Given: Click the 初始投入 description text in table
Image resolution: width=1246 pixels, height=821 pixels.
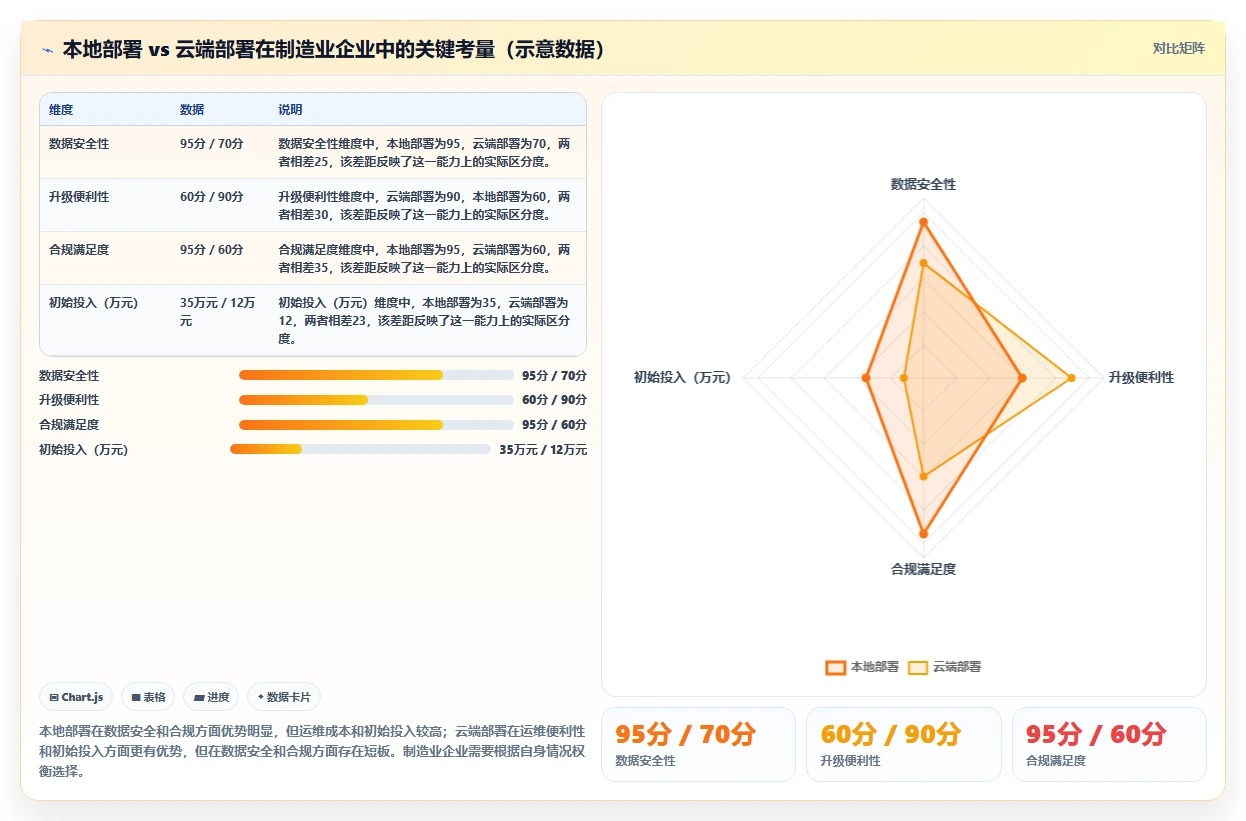Looking at the screenshot, I should pyautogui.click(x=425, y=320).
